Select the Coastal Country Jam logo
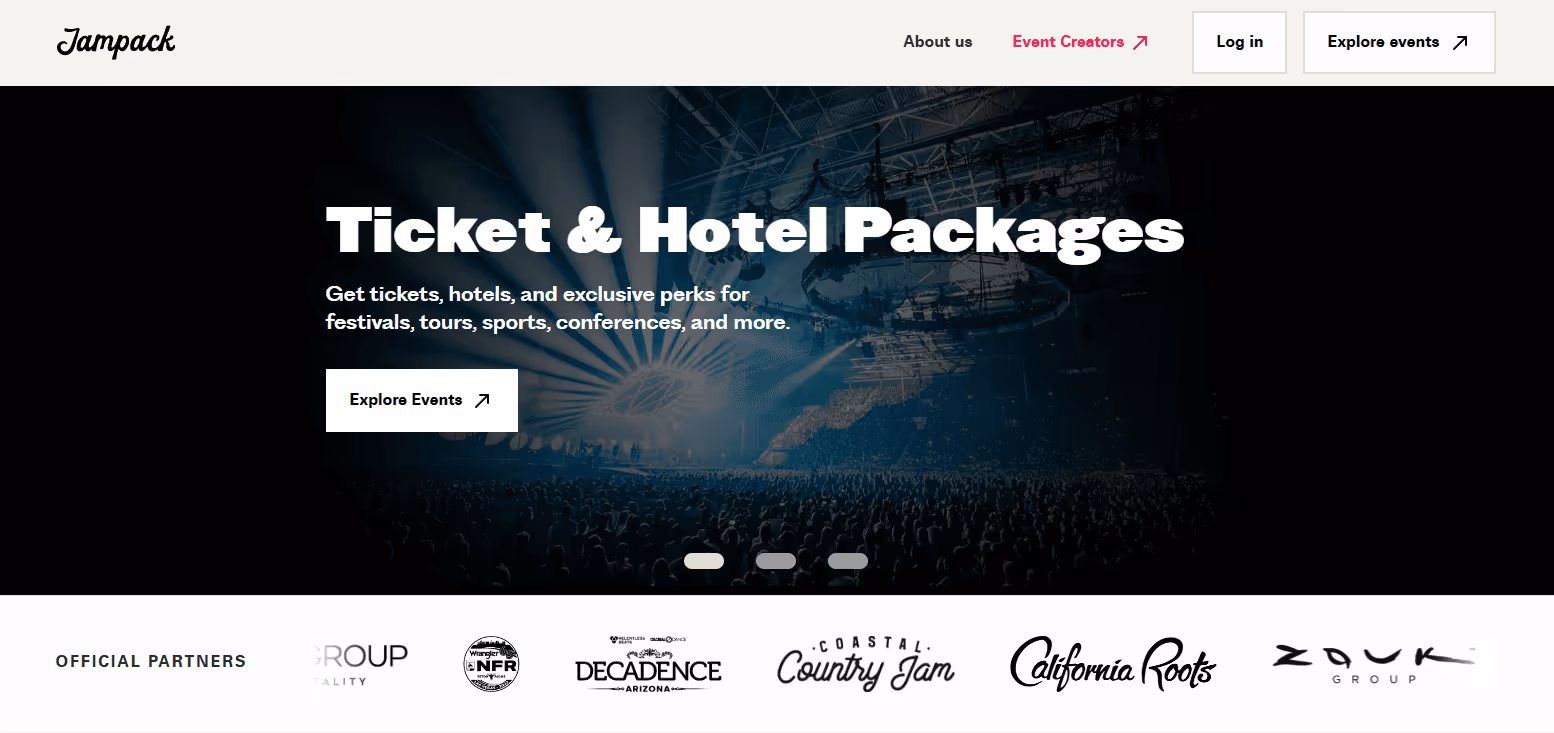The width and height of the screenshot is (1554, 733). click(x=866, y=663)
